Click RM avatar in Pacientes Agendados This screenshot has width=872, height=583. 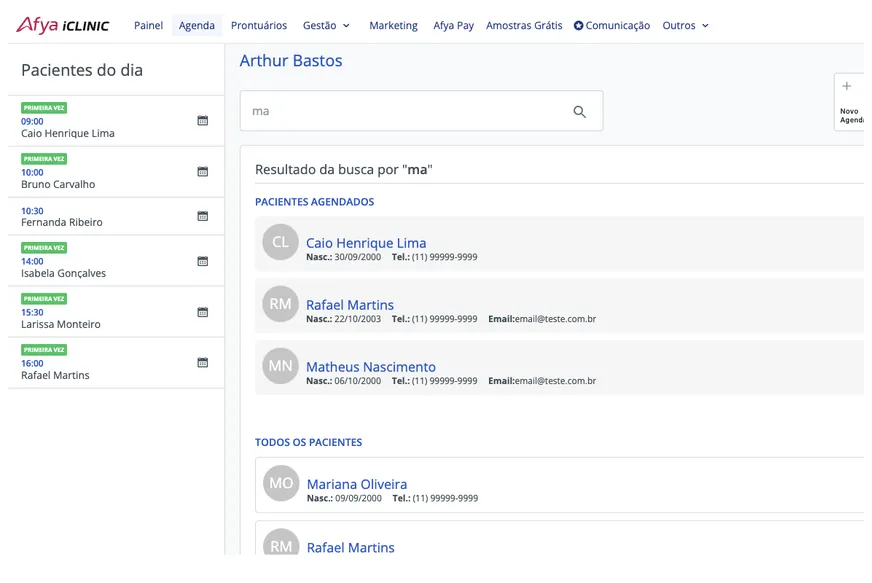pyautogui.click(x=280, y=304)
